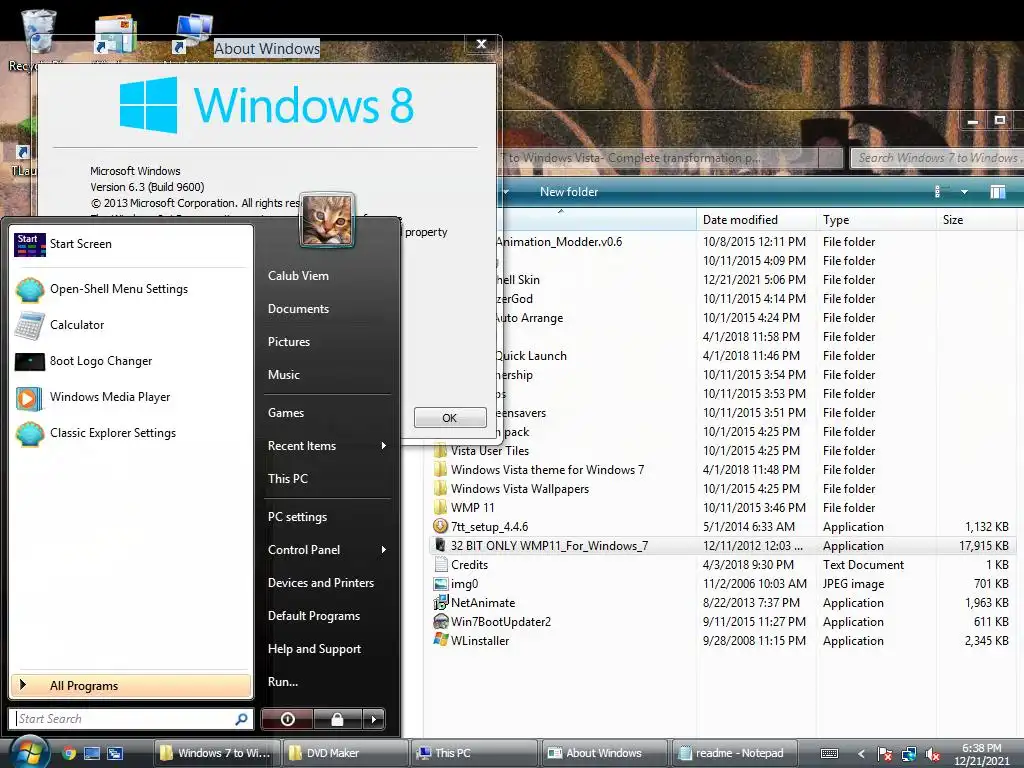Click Run... in start menu
The height and width of the screenshot is (768, 1024).
point(283,682)
